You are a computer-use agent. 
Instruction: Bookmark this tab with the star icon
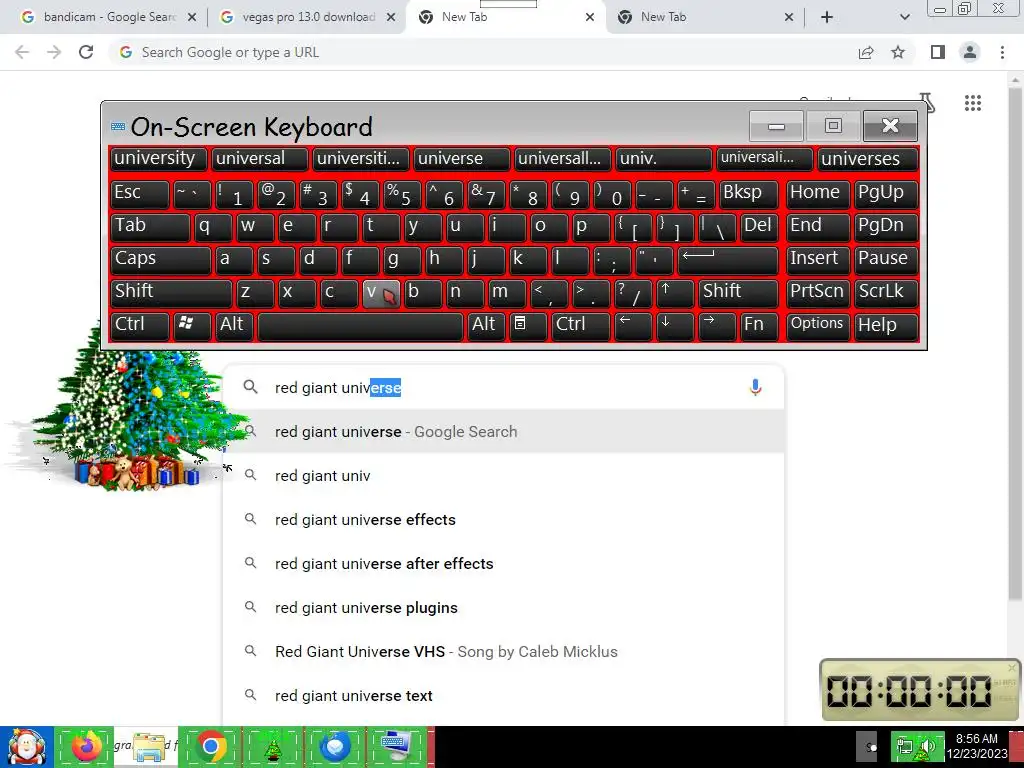898,52
